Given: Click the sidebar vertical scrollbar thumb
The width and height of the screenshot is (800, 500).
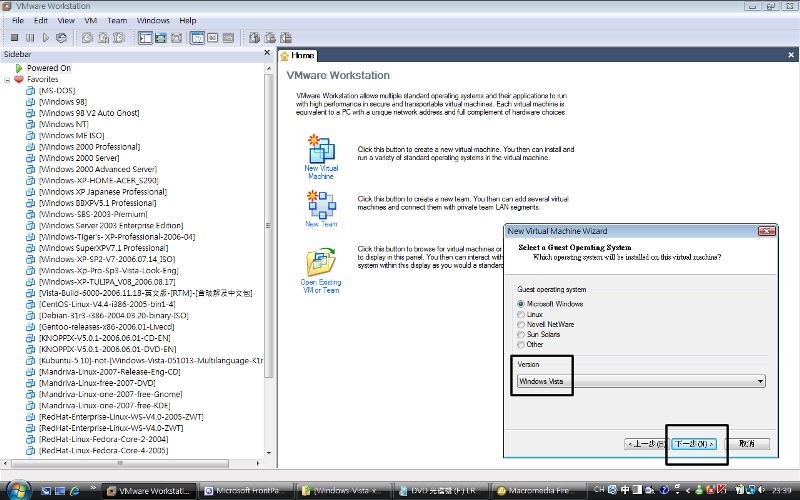Looking at the screenshot, I should pyautogui.click(x=268, y=226).
